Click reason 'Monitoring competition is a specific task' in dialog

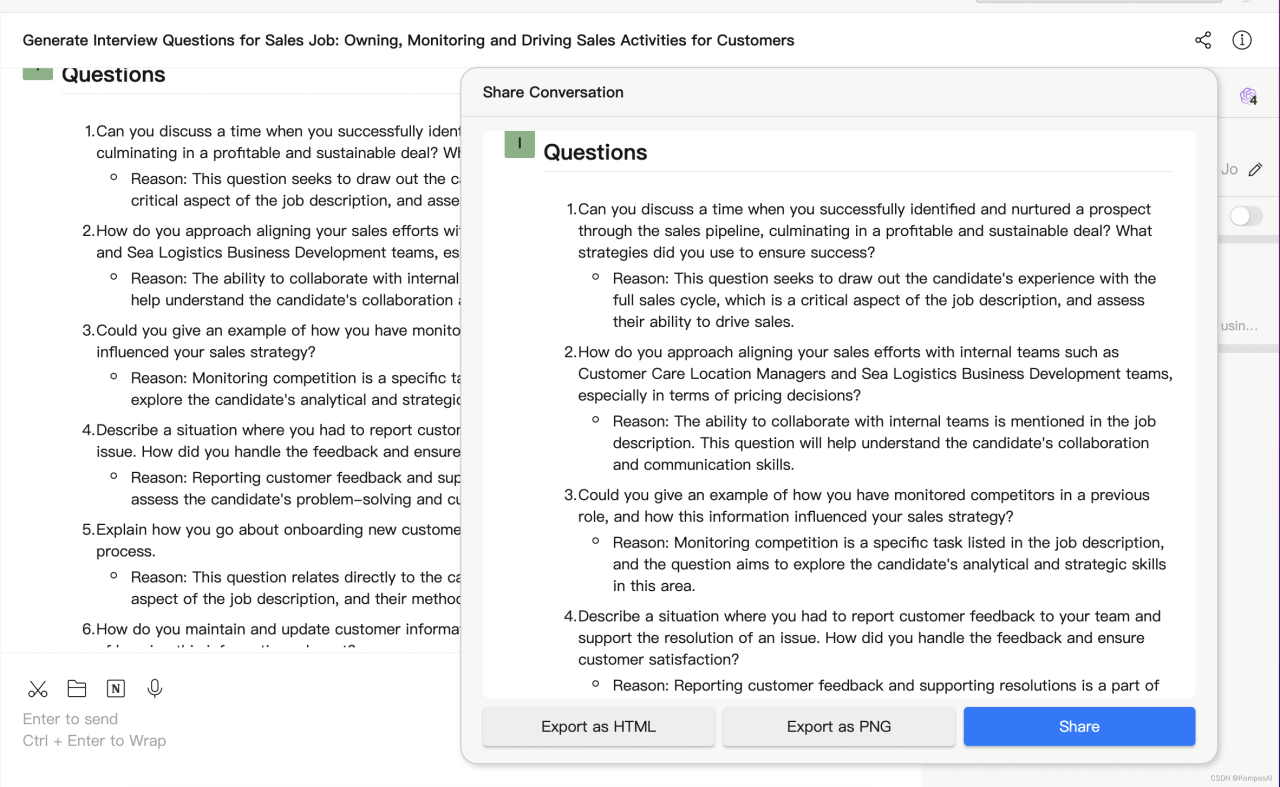[889, 564]
